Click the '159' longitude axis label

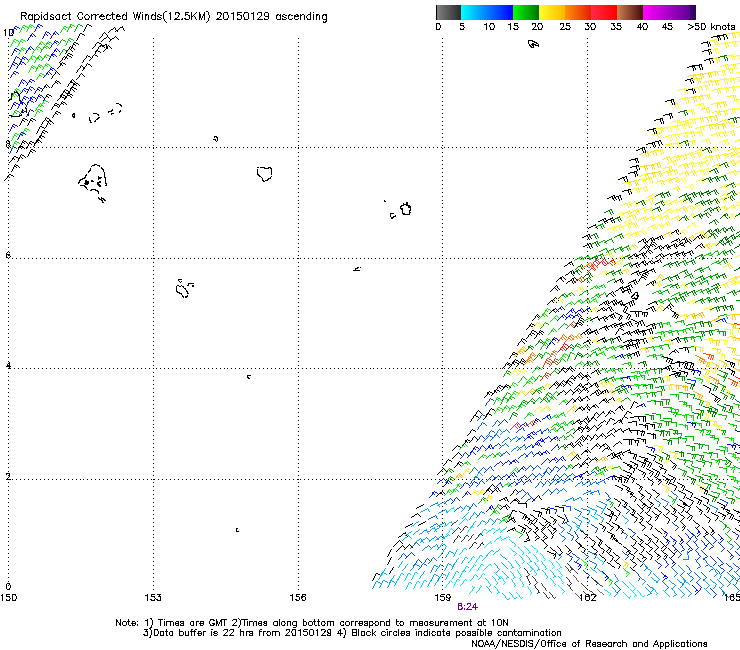[443, 598]
